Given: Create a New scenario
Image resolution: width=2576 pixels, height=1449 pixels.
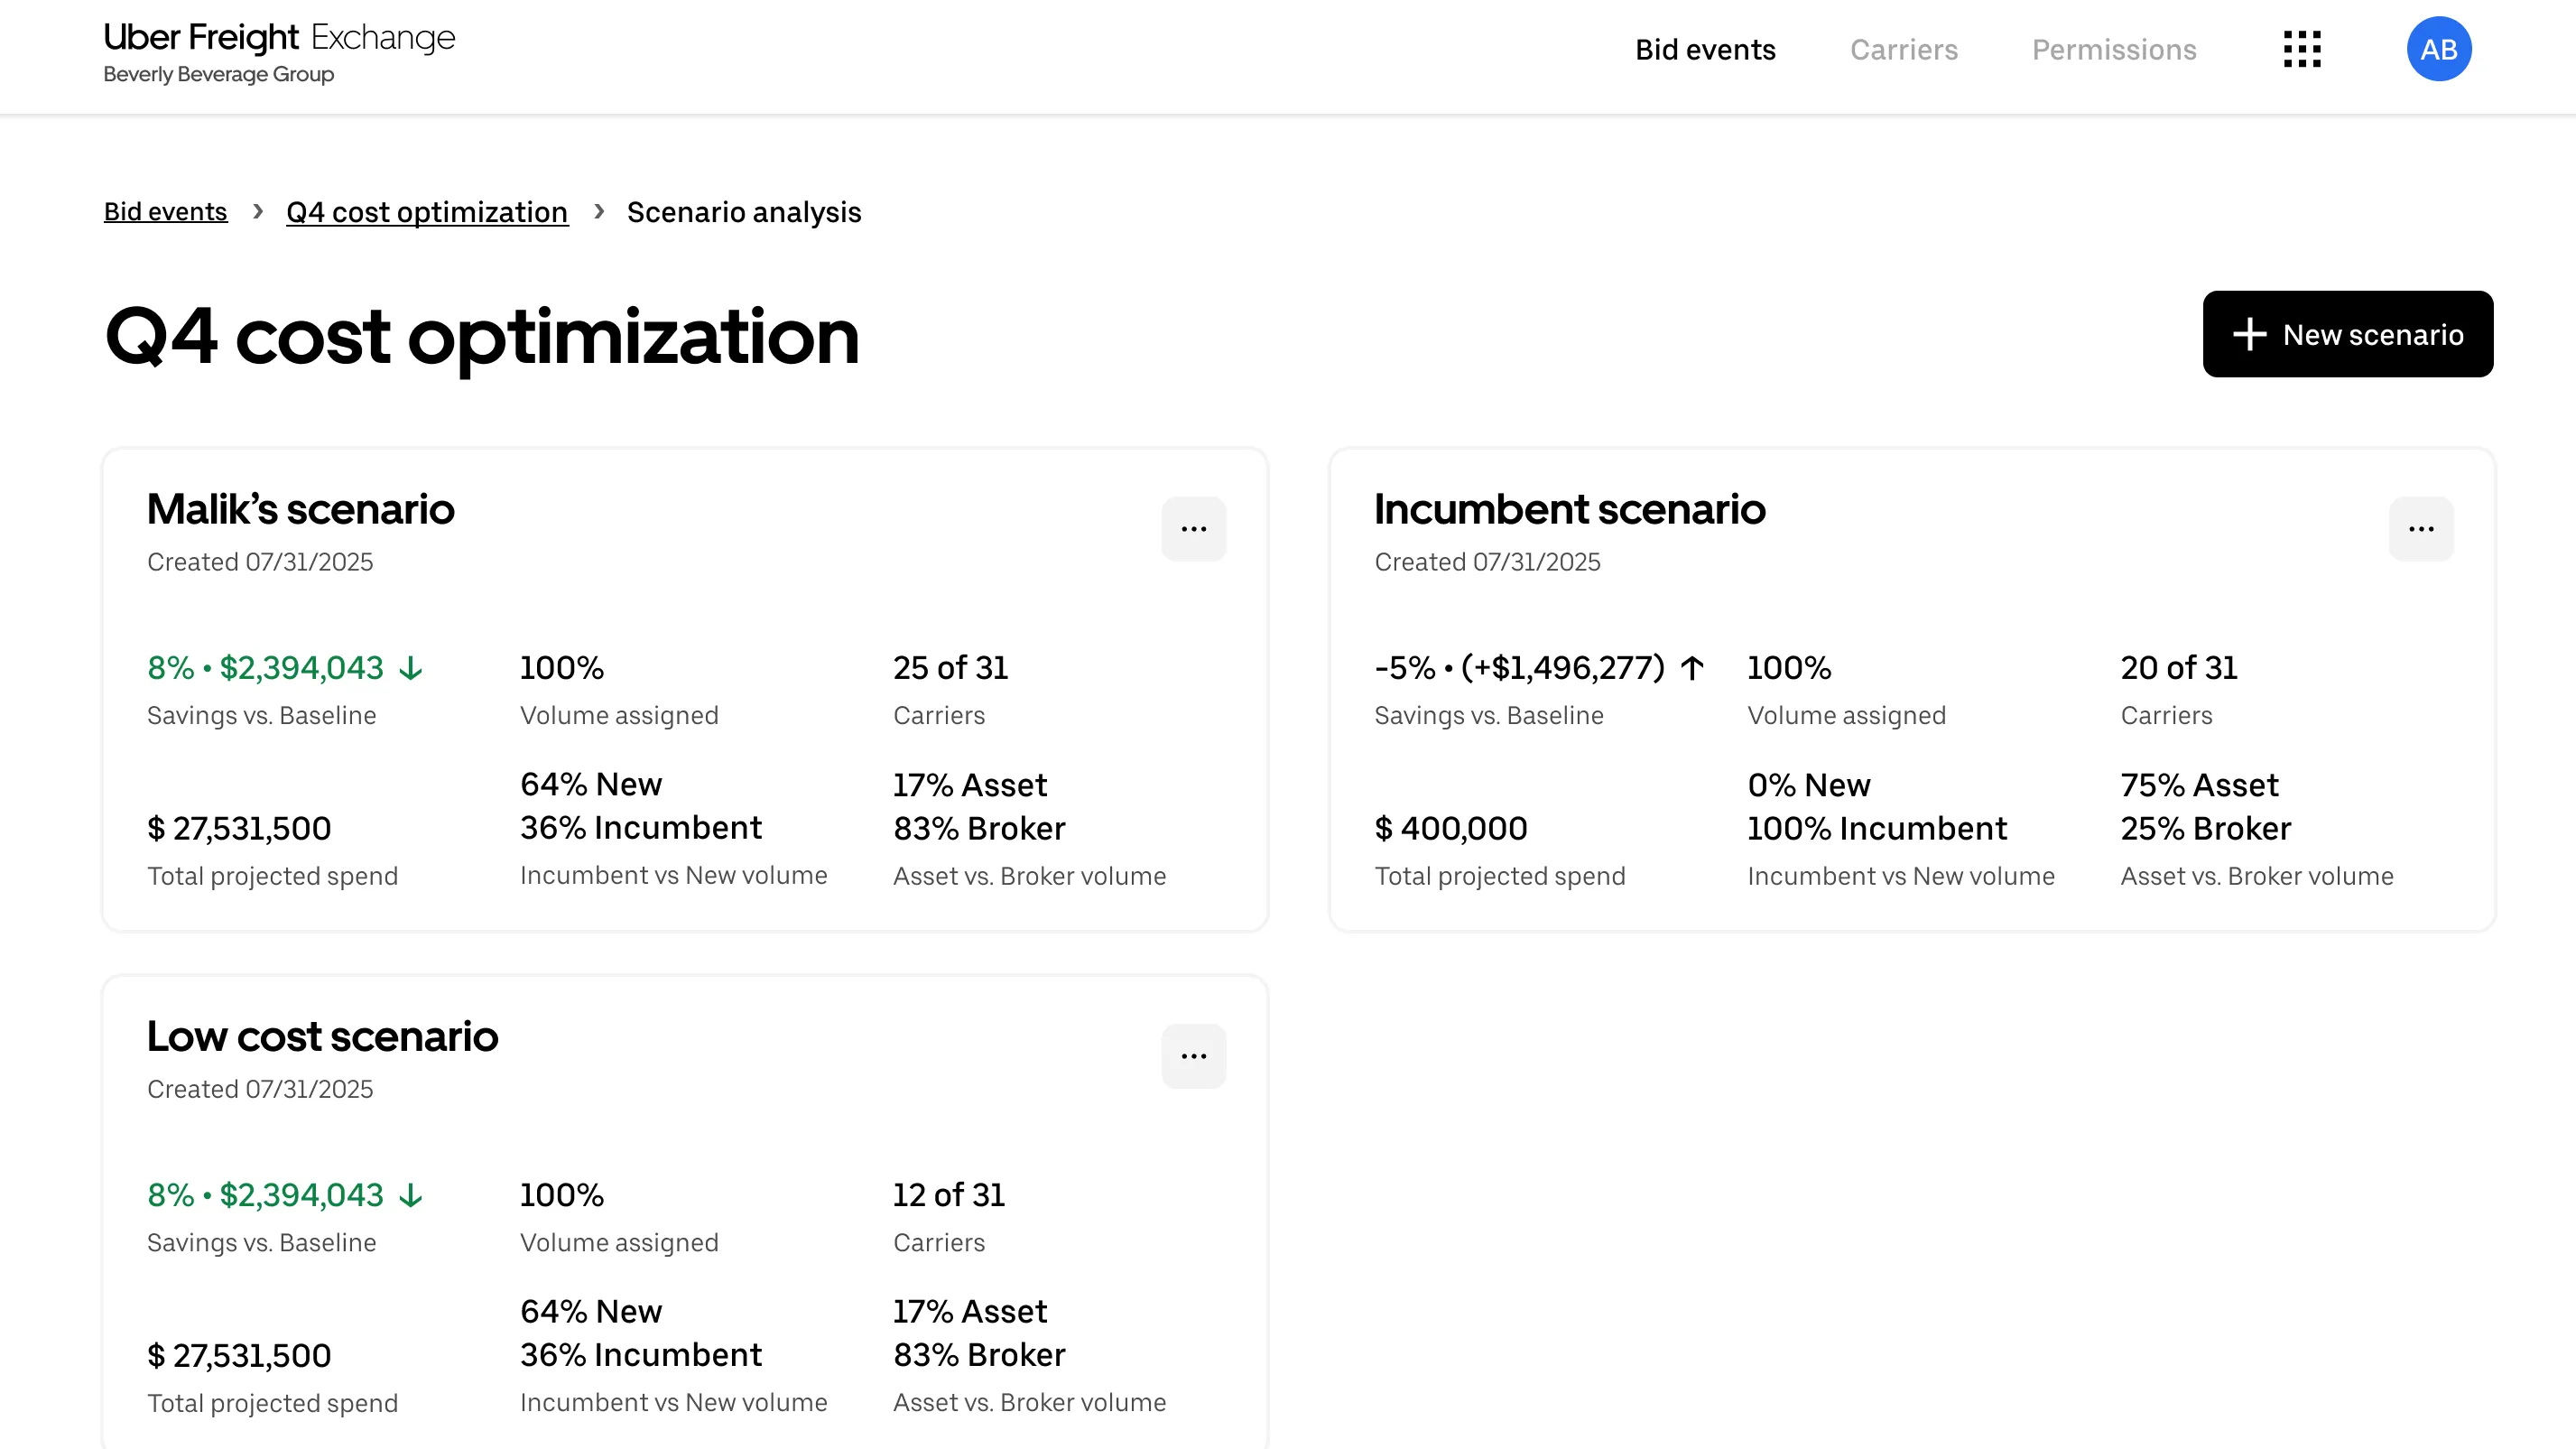Looking at the screenshot, I should pyautogui.click(x=2348, y=334).
